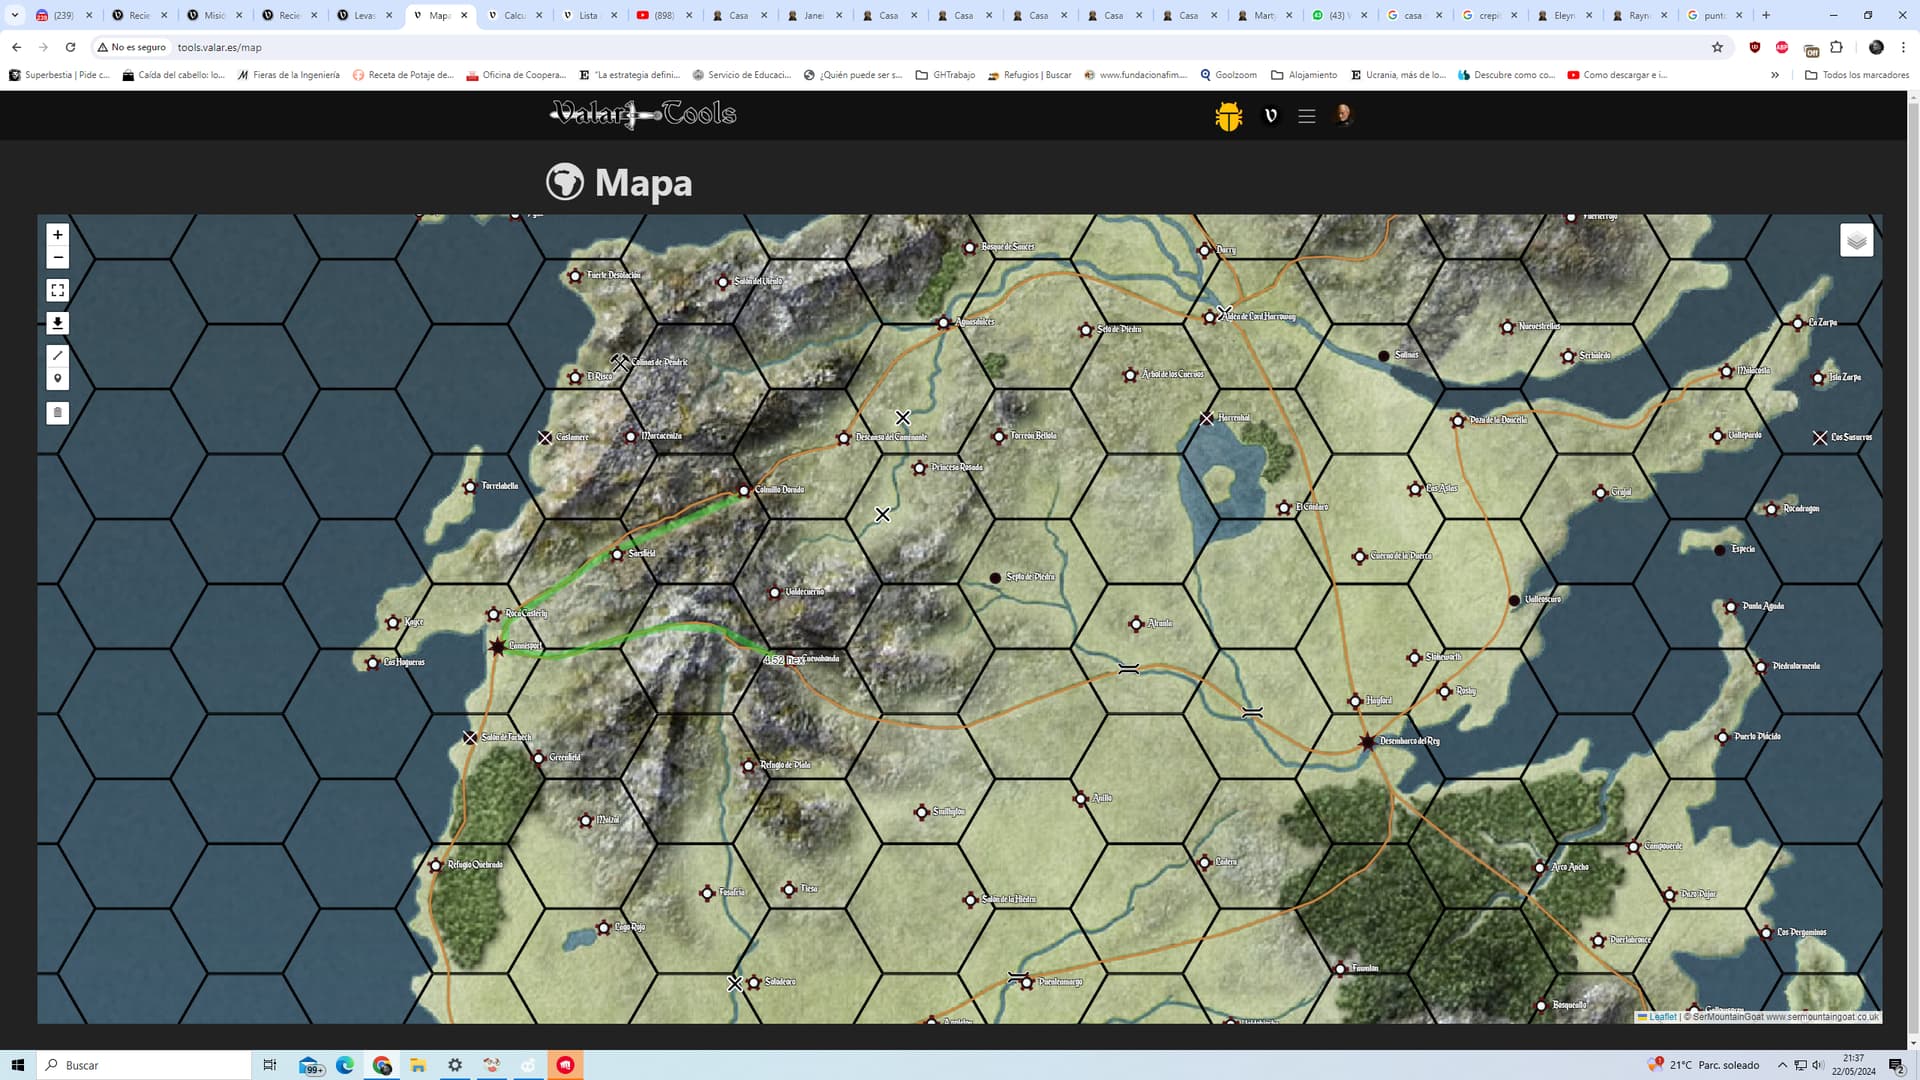View the No es seguro site info

click(131, 47)
